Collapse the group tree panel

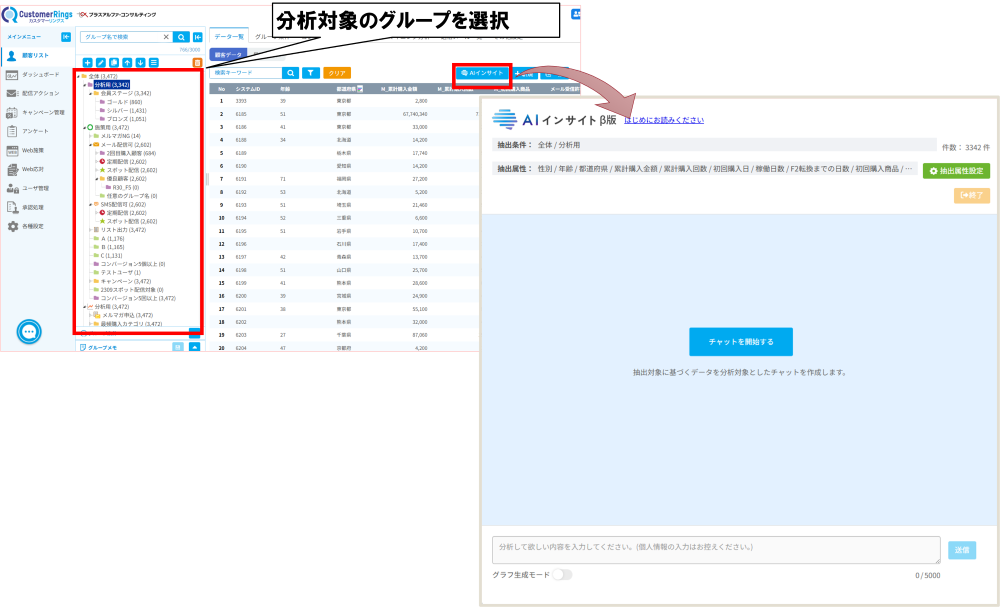point(198,37)
